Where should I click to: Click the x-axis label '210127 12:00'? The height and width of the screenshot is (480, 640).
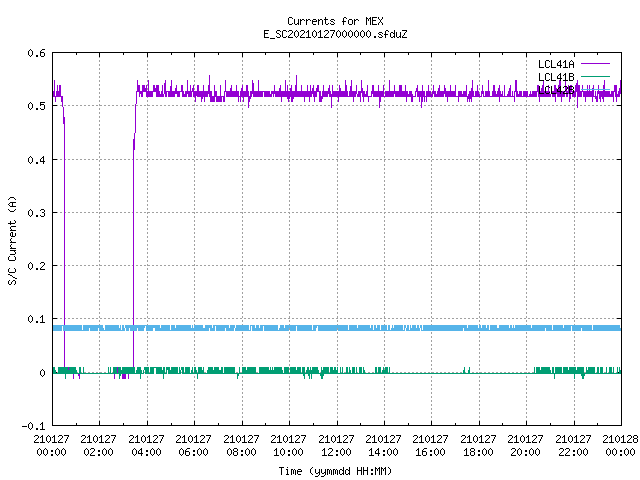click(x=336, y=446)
